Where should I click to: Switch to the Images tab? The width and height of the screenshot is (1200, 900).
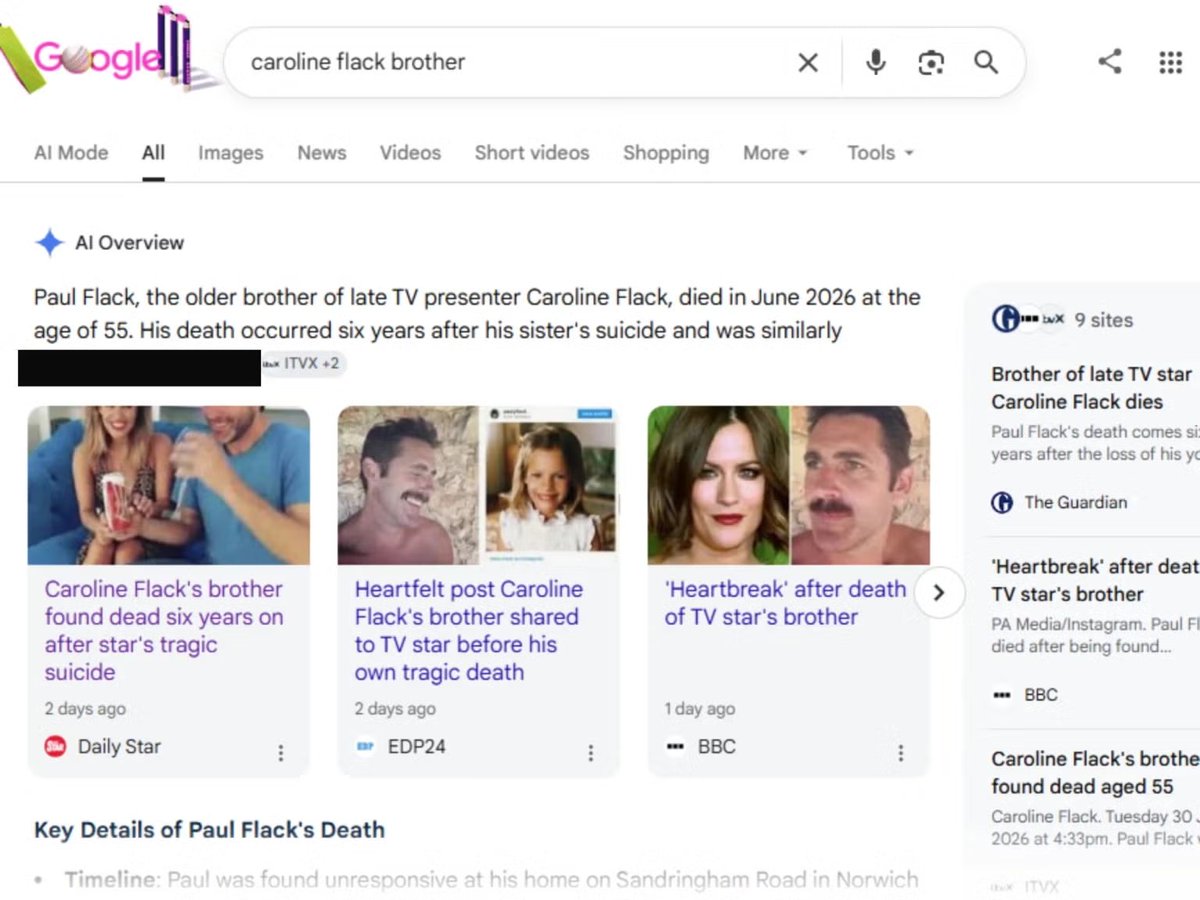coord(231,153)
